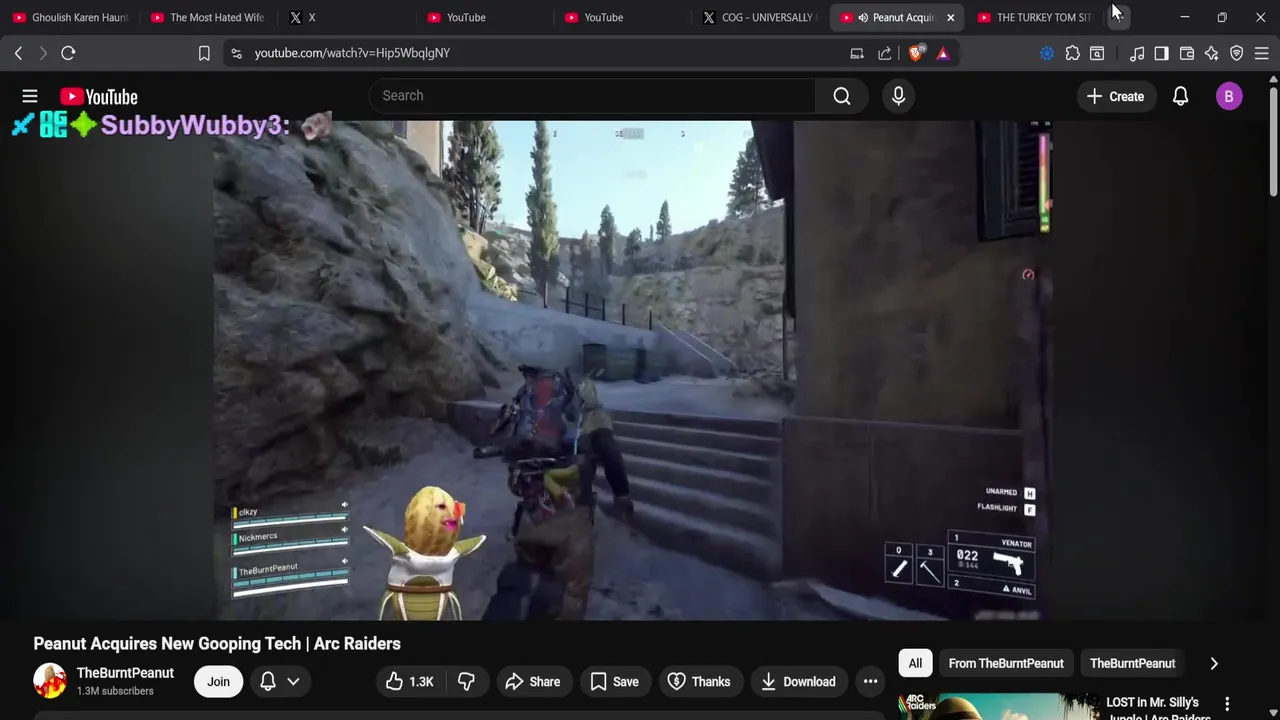Go back to previous page

tap(18, 53)
